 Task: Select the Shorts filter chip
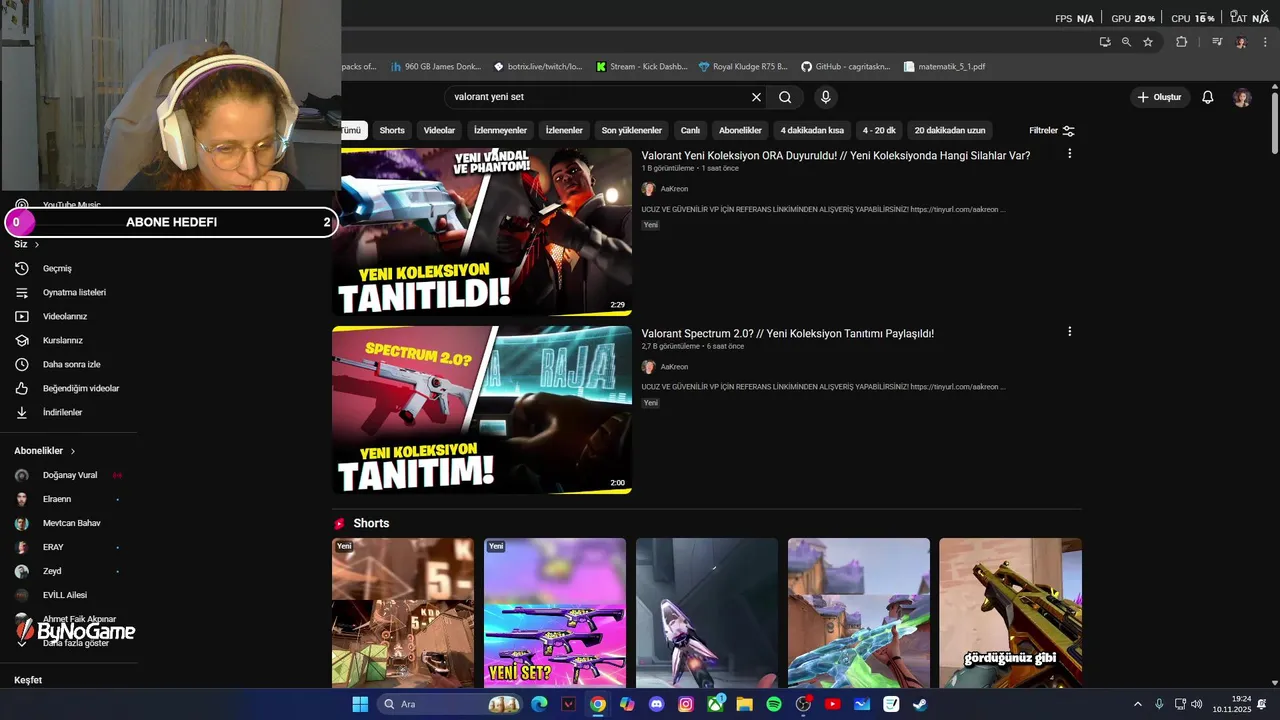click(x=392, y=130)
